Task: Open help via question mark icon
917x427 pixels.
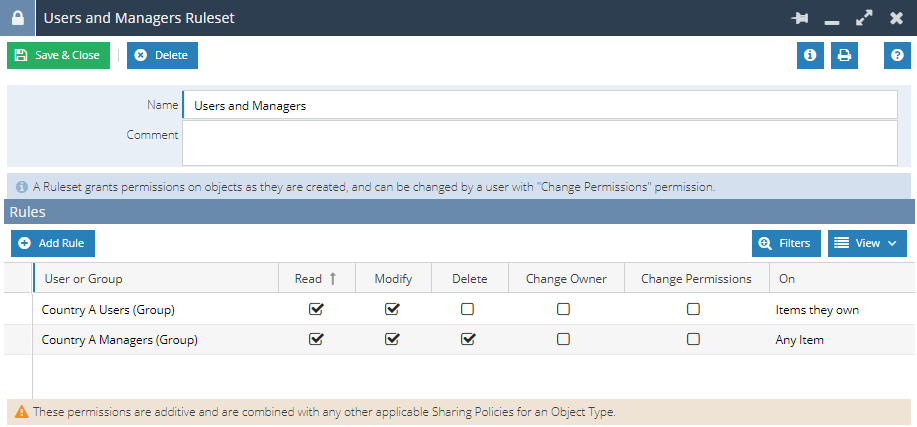Action: point(897,56)
